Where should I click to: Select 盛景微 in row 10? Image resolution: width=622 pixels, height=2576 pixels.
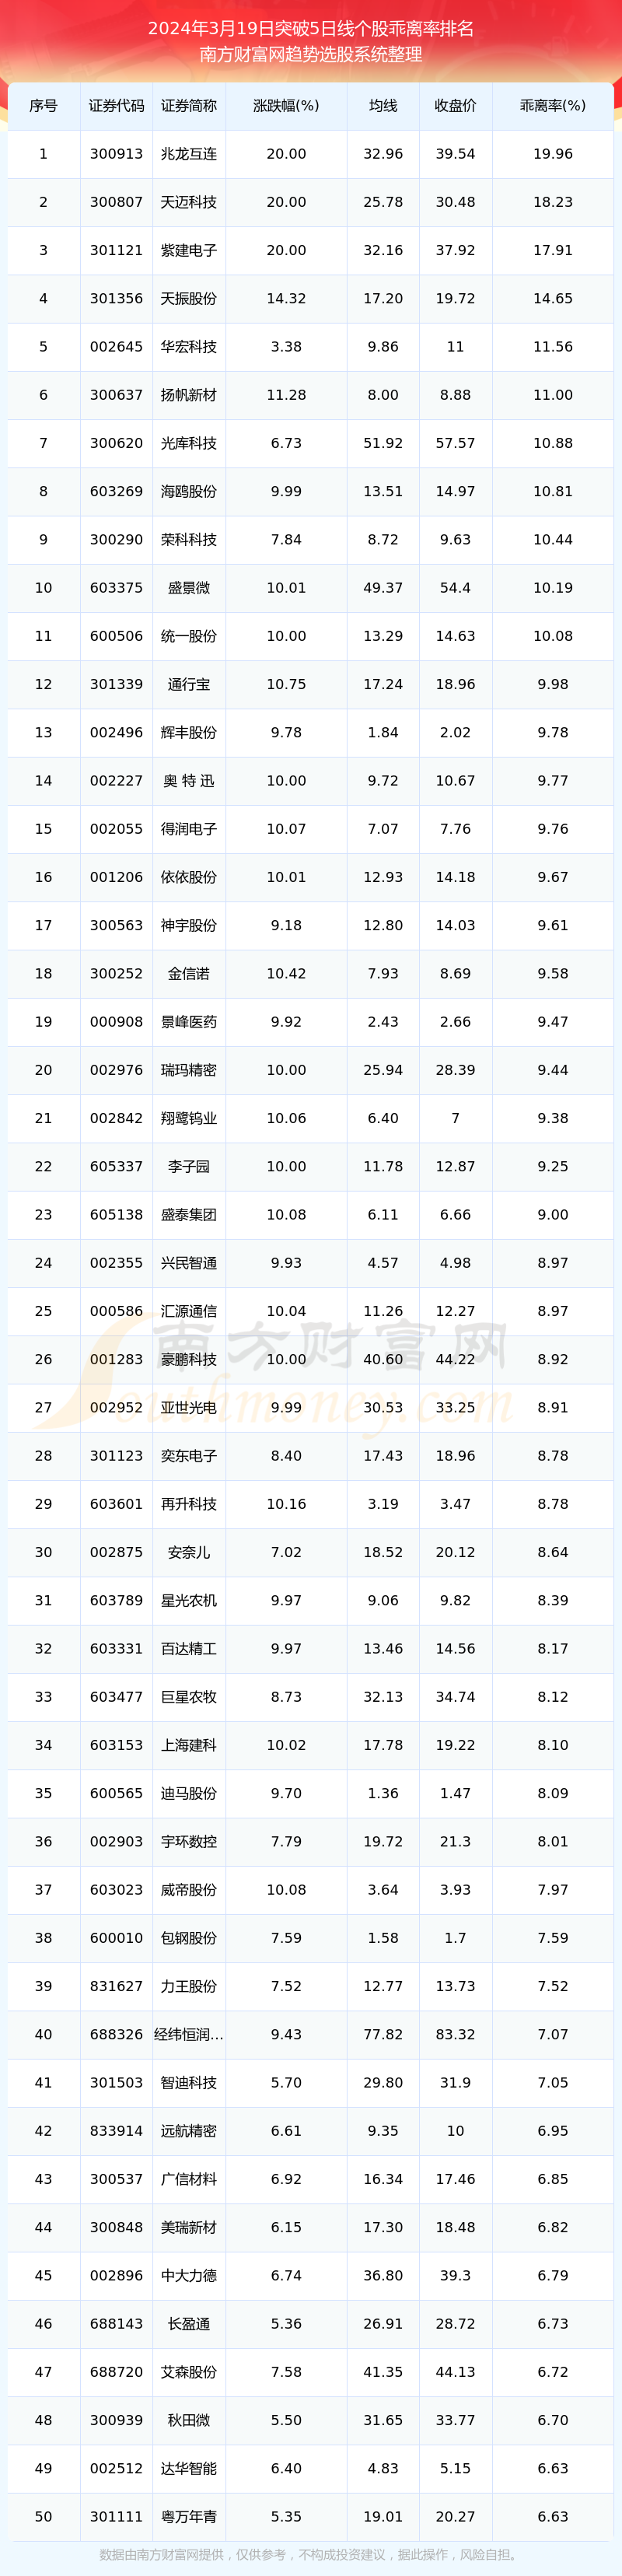click(189, 588)
